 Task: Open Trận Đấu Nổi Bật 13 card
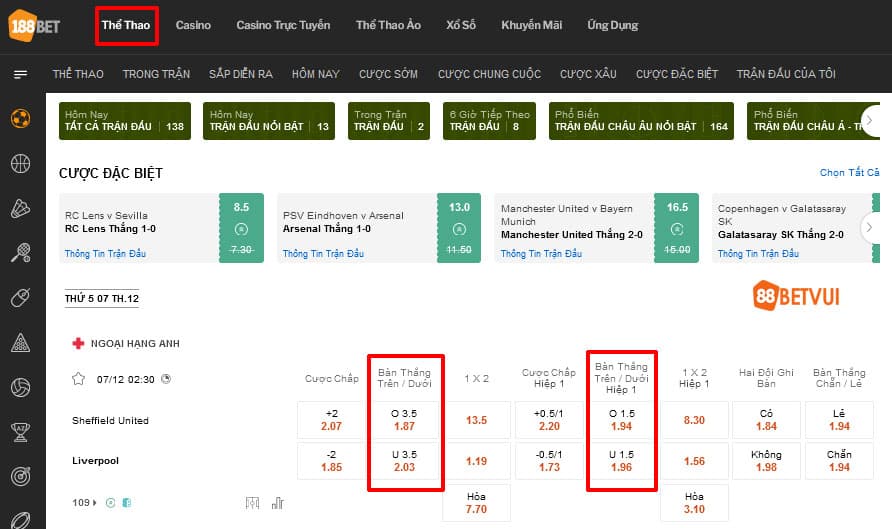pos(269,121)
